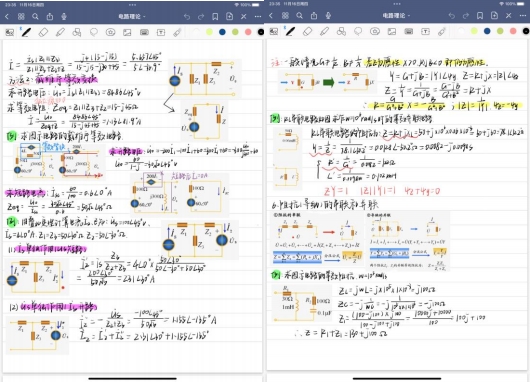Open the share export menu in left pane
This screenshot has width=530, height=382.
tap(50, 16)
